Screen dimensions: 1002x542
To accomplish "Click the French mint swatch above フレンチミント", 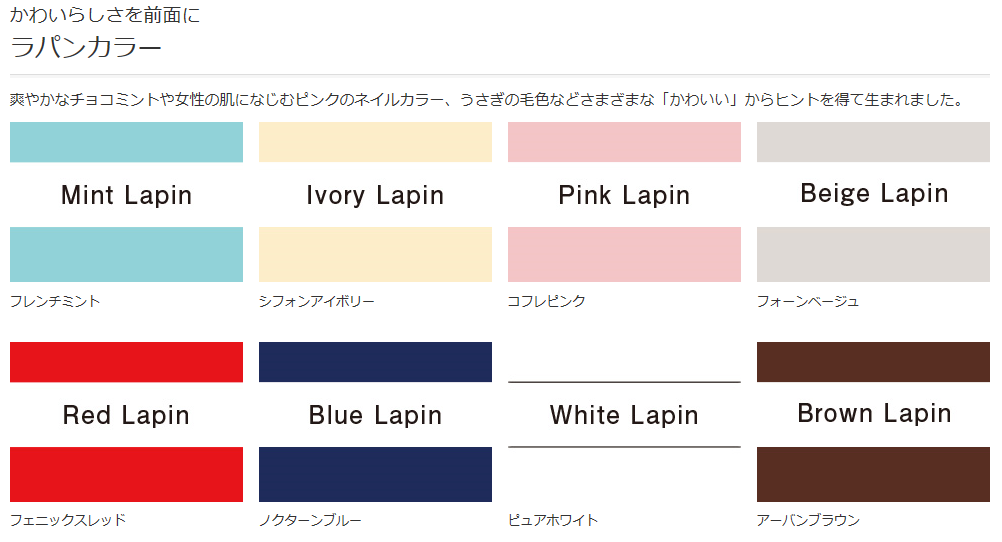I will (127, 254).
